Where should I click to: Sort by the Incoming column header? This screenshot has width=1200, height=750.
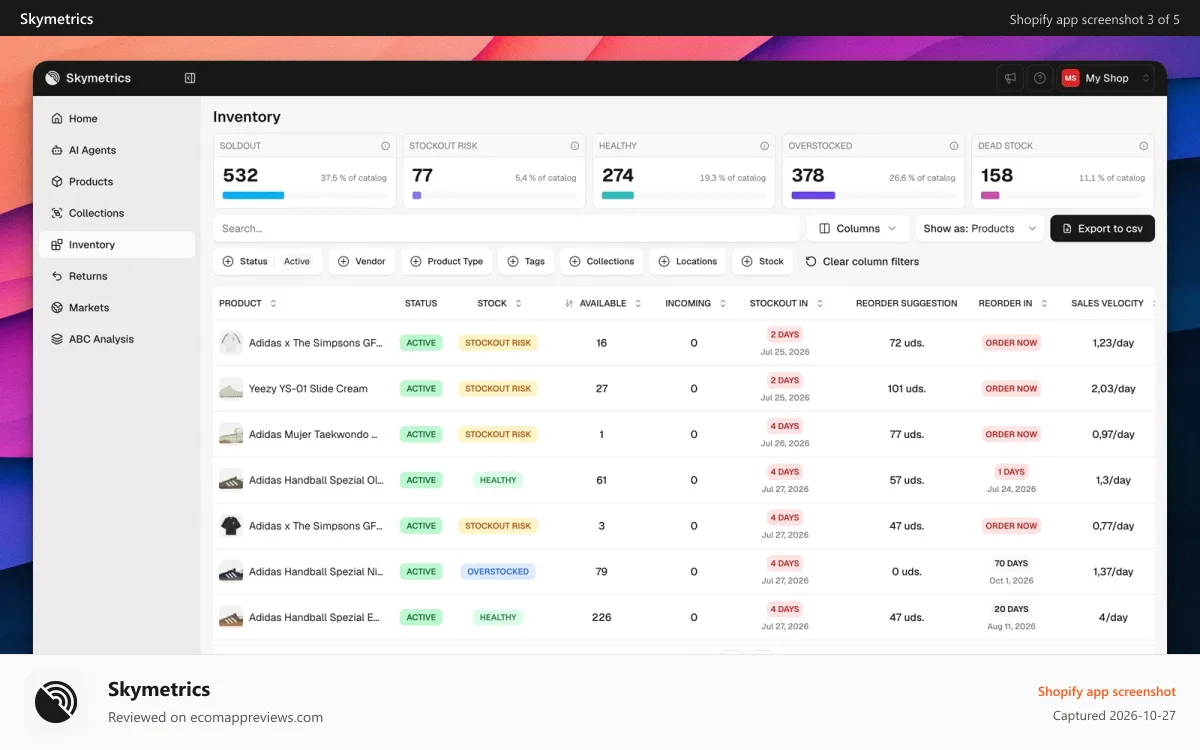click(695, 303)
